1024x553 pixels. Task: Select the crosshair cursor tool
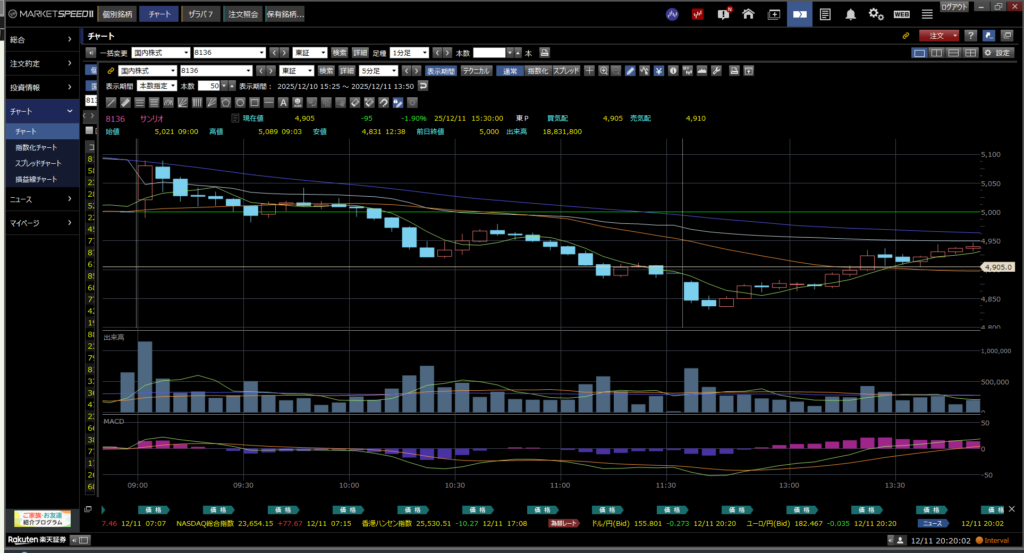tap(590, 71)
